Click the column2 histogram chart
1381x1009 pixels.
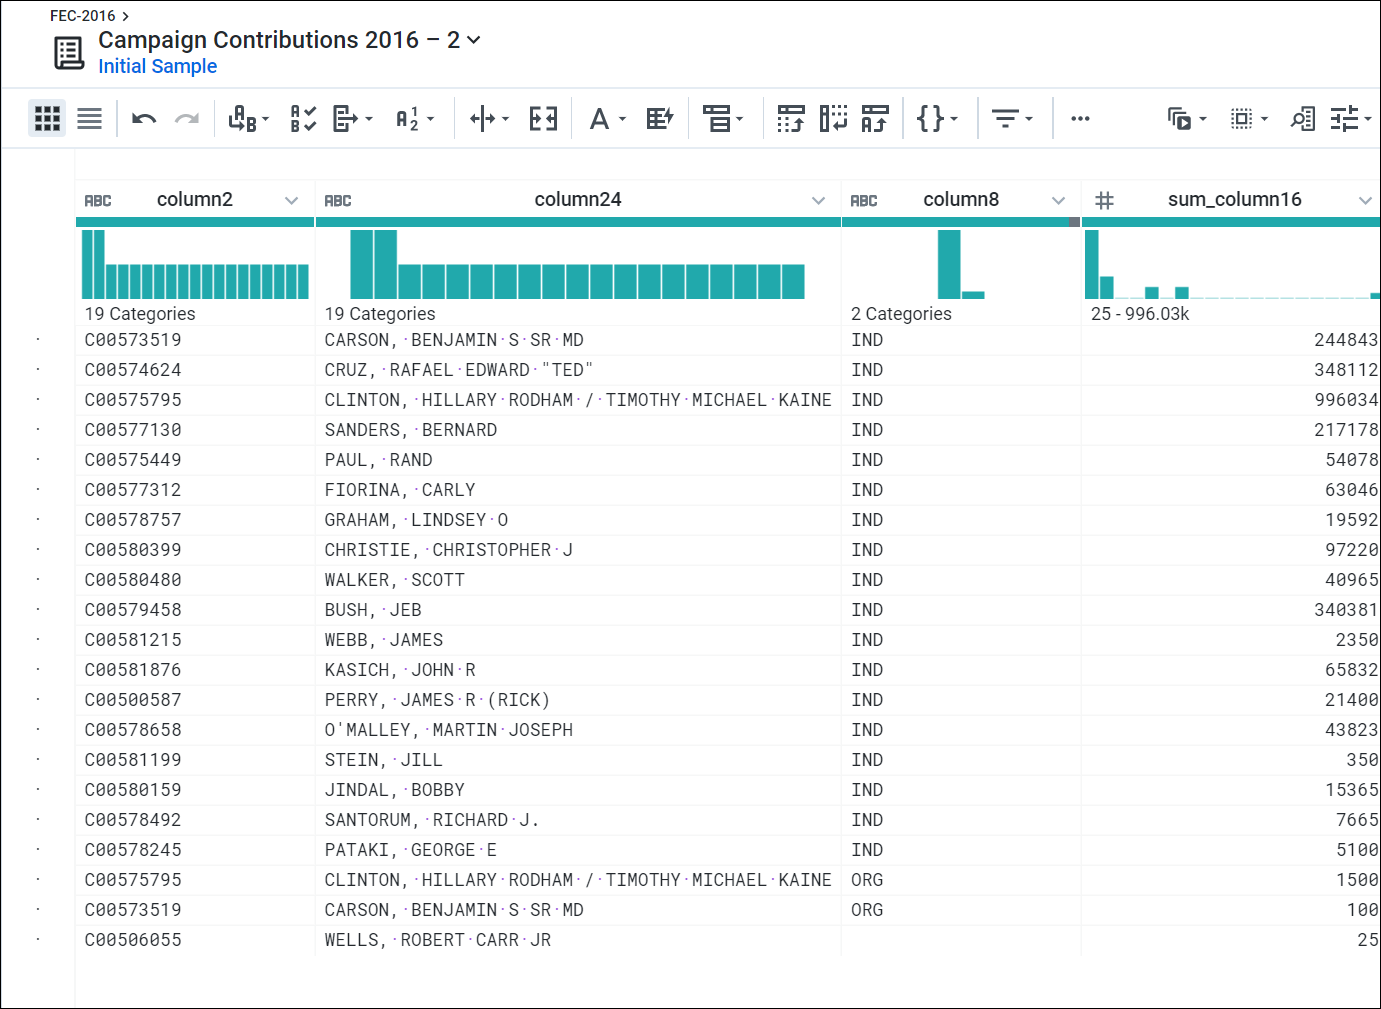pyautogui.click(x=195, y=264)
